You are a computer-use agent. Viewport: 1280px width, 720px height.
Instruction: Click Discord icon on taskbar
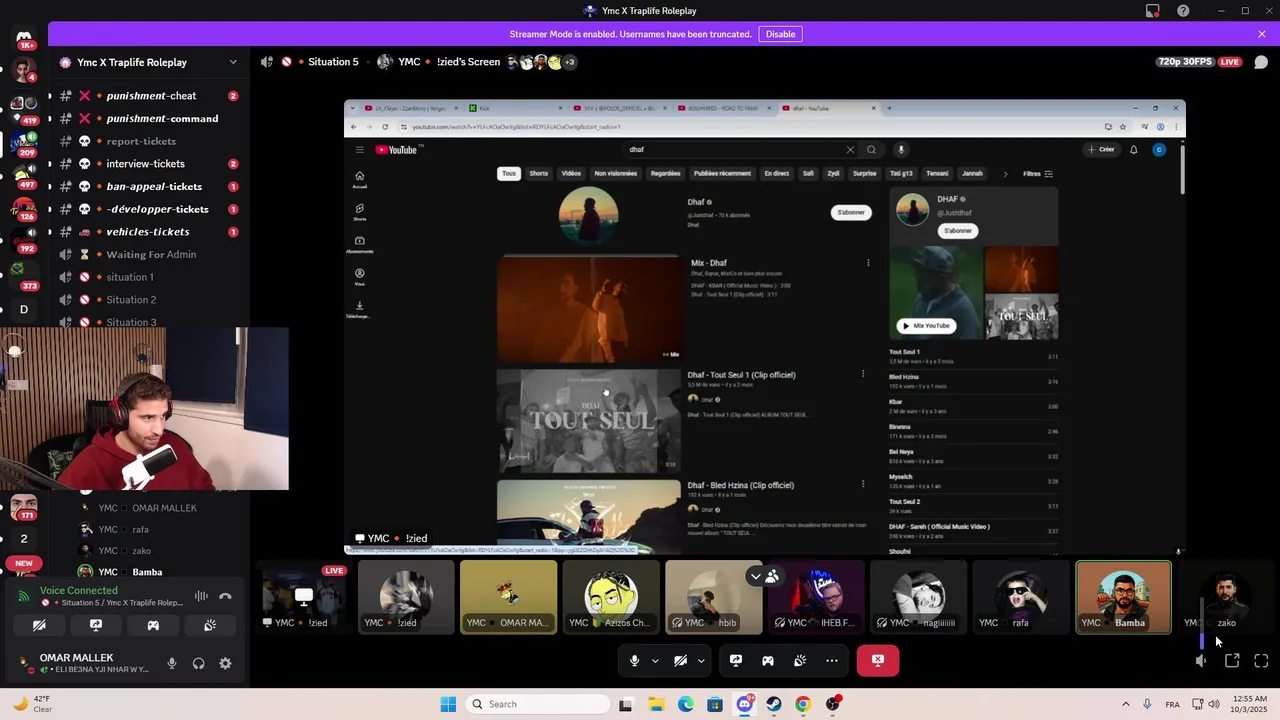(x=744, y=704)
